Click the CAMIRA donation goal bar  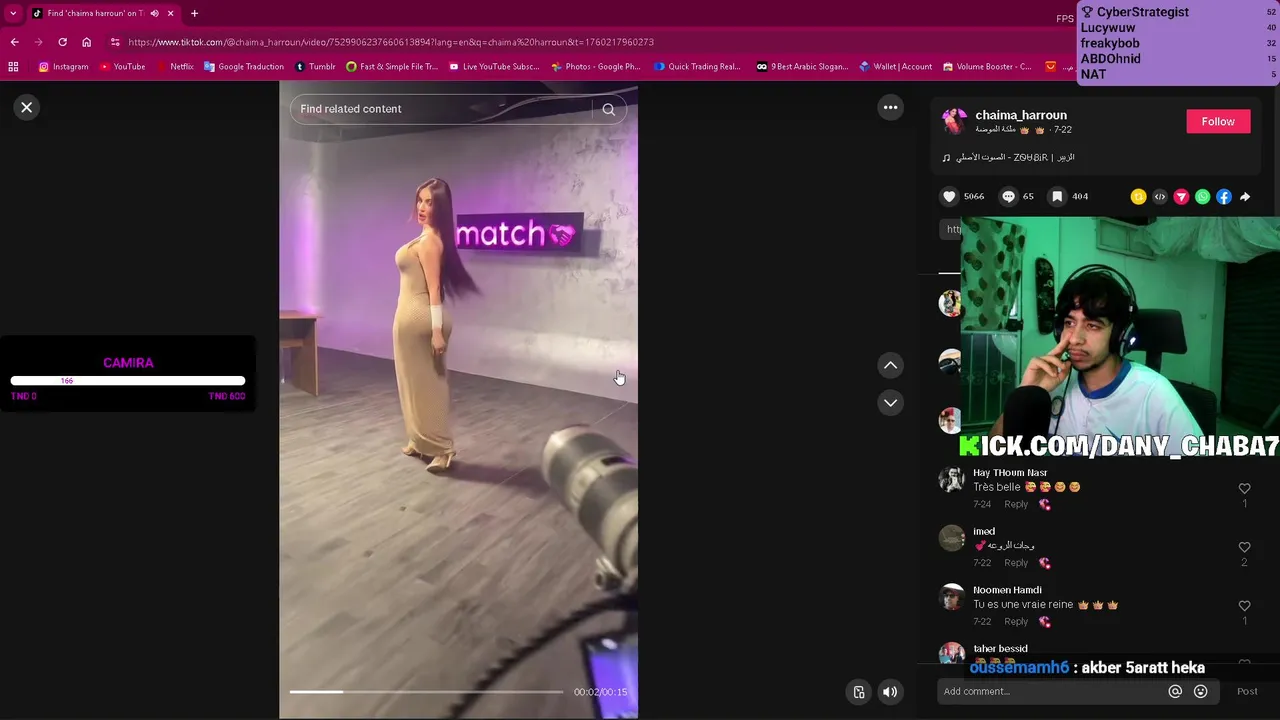(x=128, y=380)
